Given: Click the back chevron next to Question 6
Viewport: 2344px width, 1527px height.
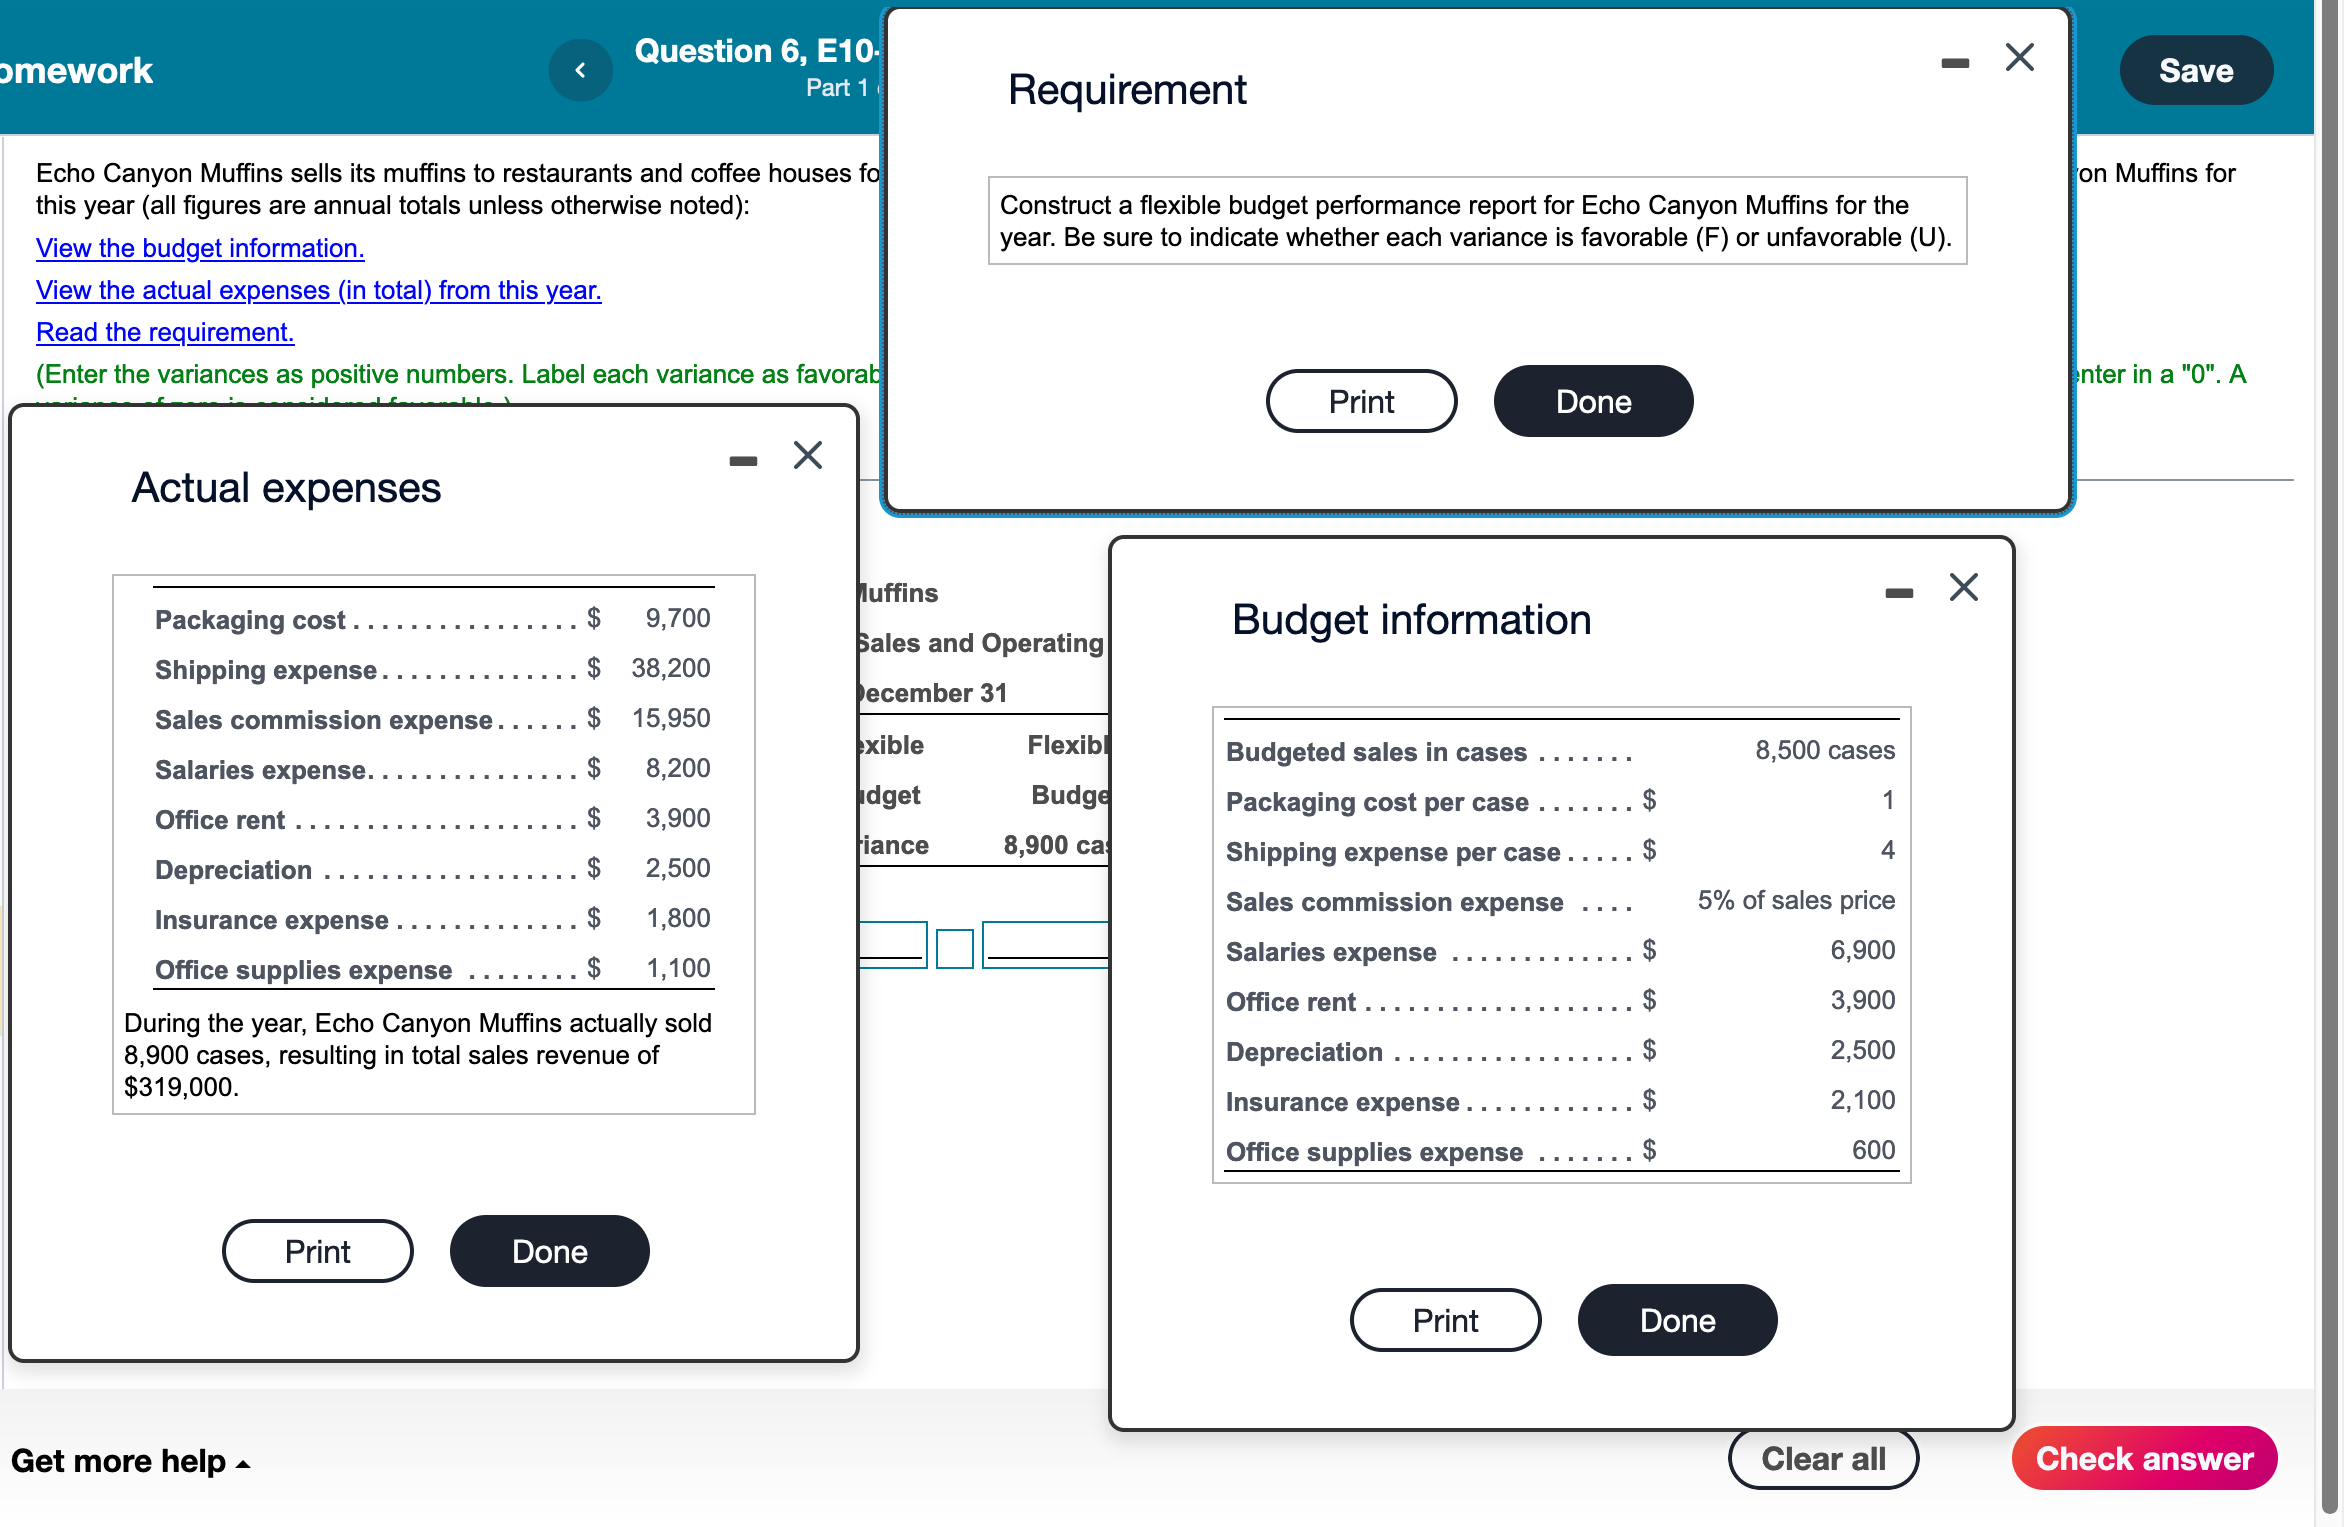Looking at the screenshot, I should pos(581,69).
